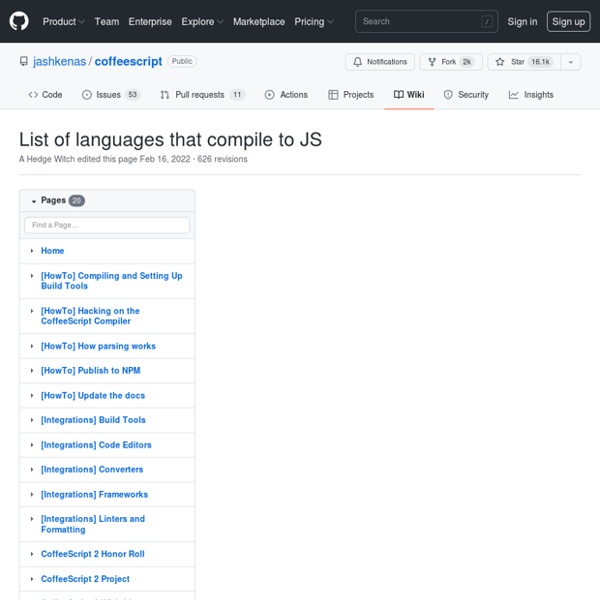Open the Security tab

point(466,95)
